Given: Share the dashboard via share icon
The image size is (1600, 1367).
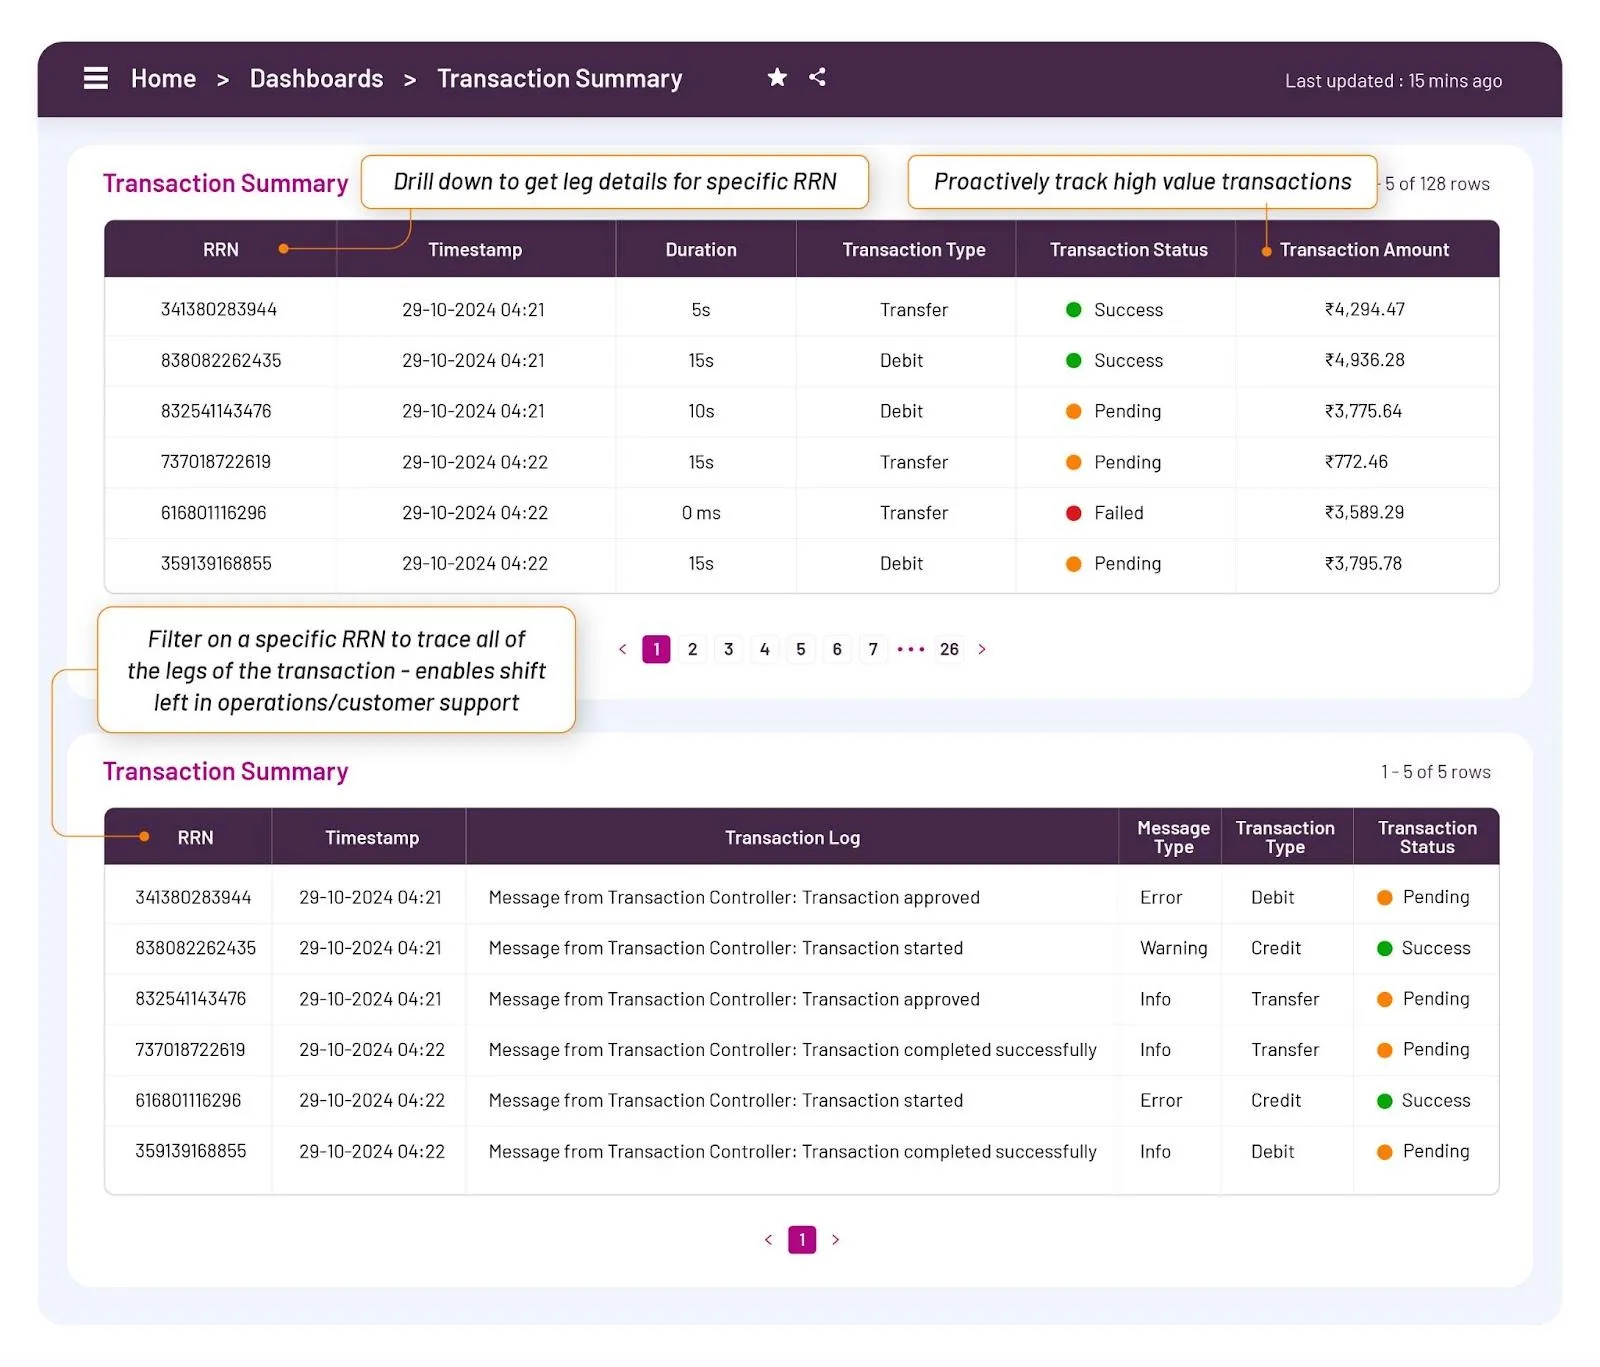Looking at the screenshot, I should (x=817, y=77).
